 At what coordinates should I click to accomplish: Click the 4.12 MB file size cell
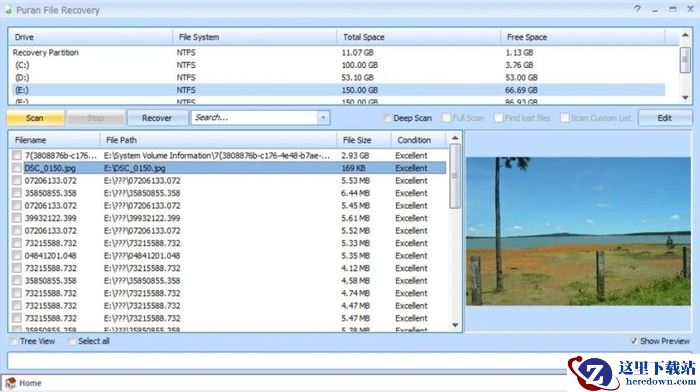point(355,268)
